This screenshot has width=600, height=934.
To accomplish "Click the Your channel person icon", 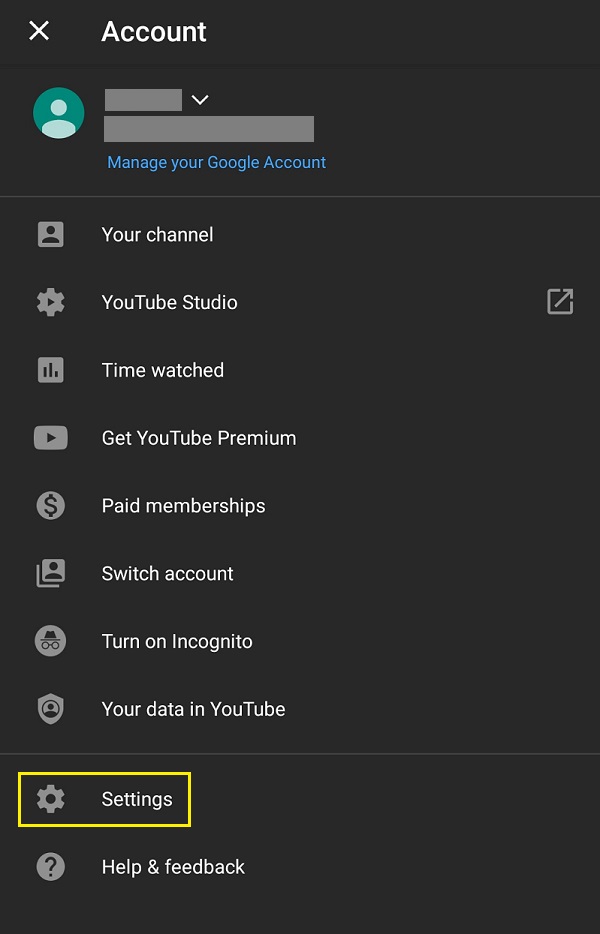I will pos(50,234).
